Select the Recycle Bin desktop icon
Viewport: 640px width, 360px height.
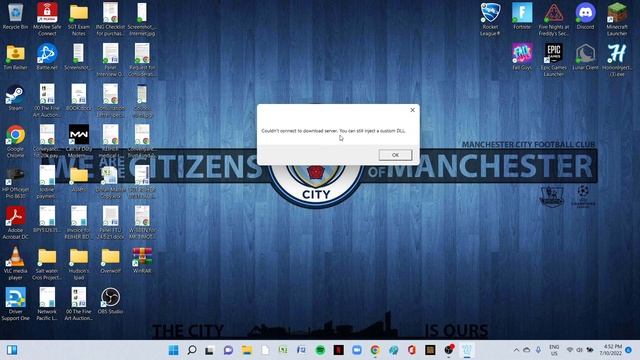point(16,16)
